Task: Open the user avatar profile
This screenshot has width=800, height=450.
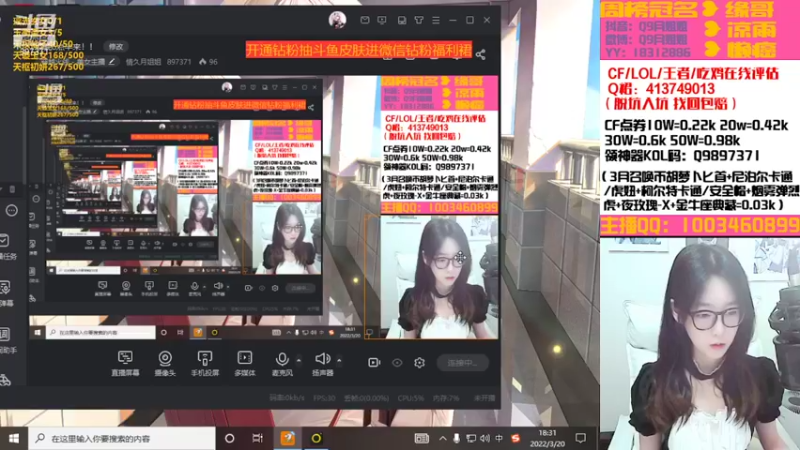Action: 337,20
